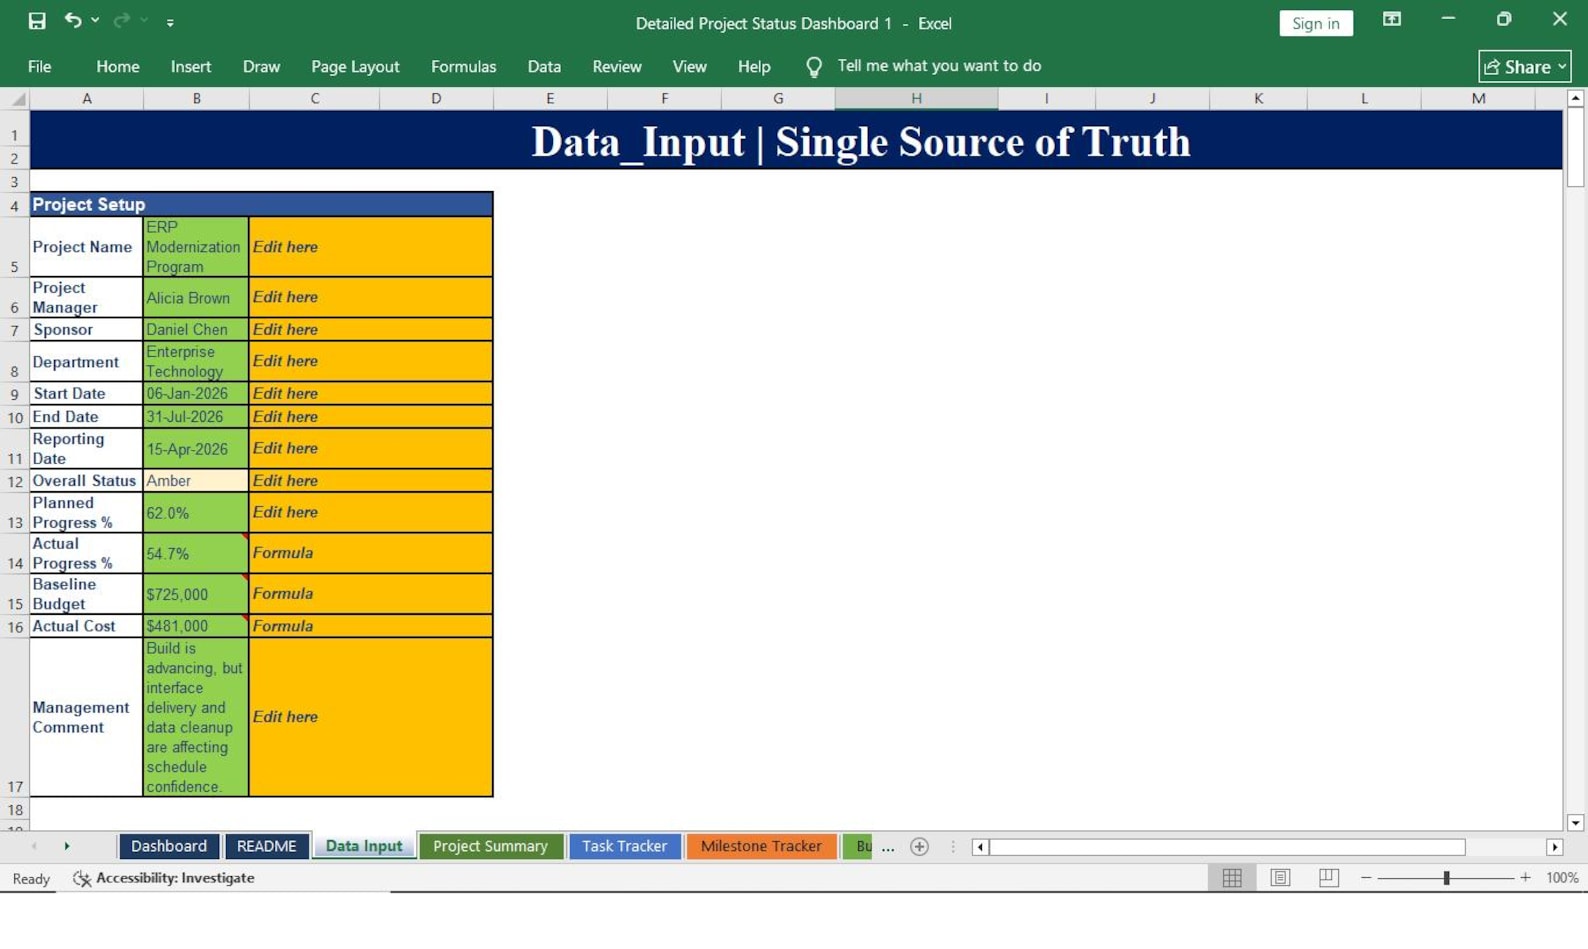Open Ribbon Display Options icon
This screenshot has height=949, width=1588.
(1391, 20)
